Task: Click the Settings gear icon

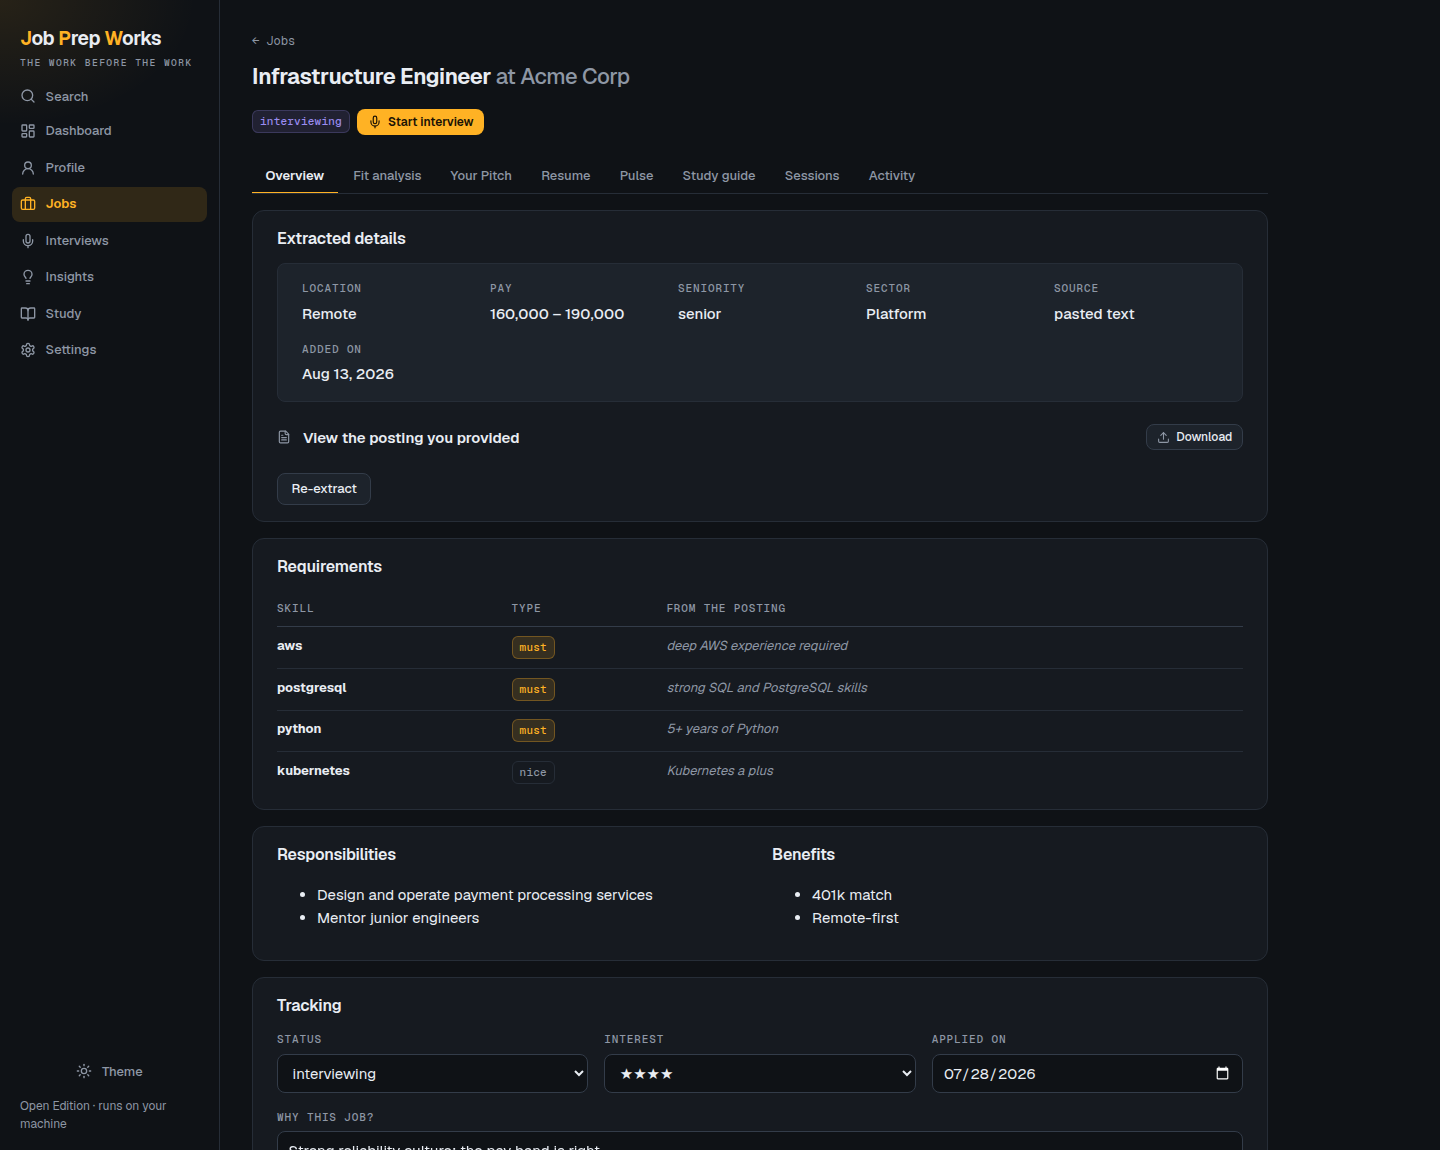Action: coord(28,350)
